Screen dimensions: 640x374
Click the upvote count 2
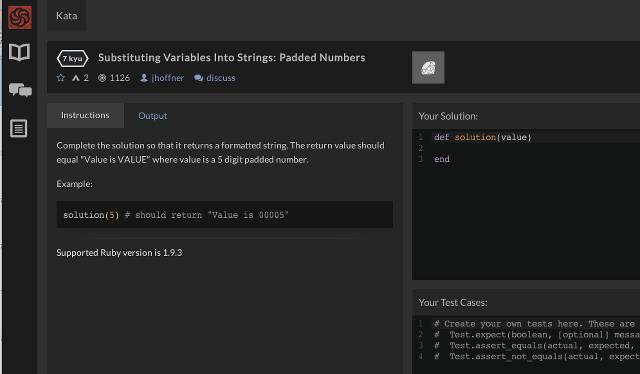coord(86,78)
